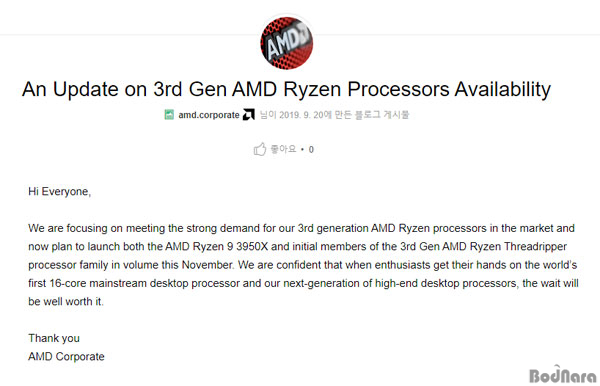Click the black AMD arrow badge icon
600x386 pixels.
(x=249, y=114)
